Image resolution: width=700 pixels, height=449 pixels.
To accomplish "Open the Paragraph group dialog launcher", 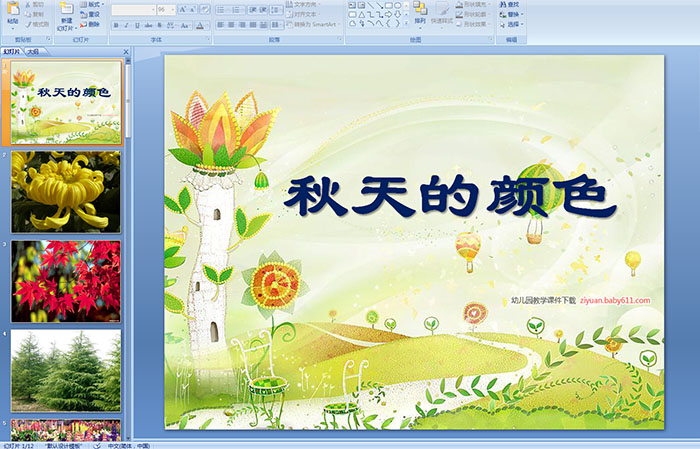I will [x=340, y=39].
